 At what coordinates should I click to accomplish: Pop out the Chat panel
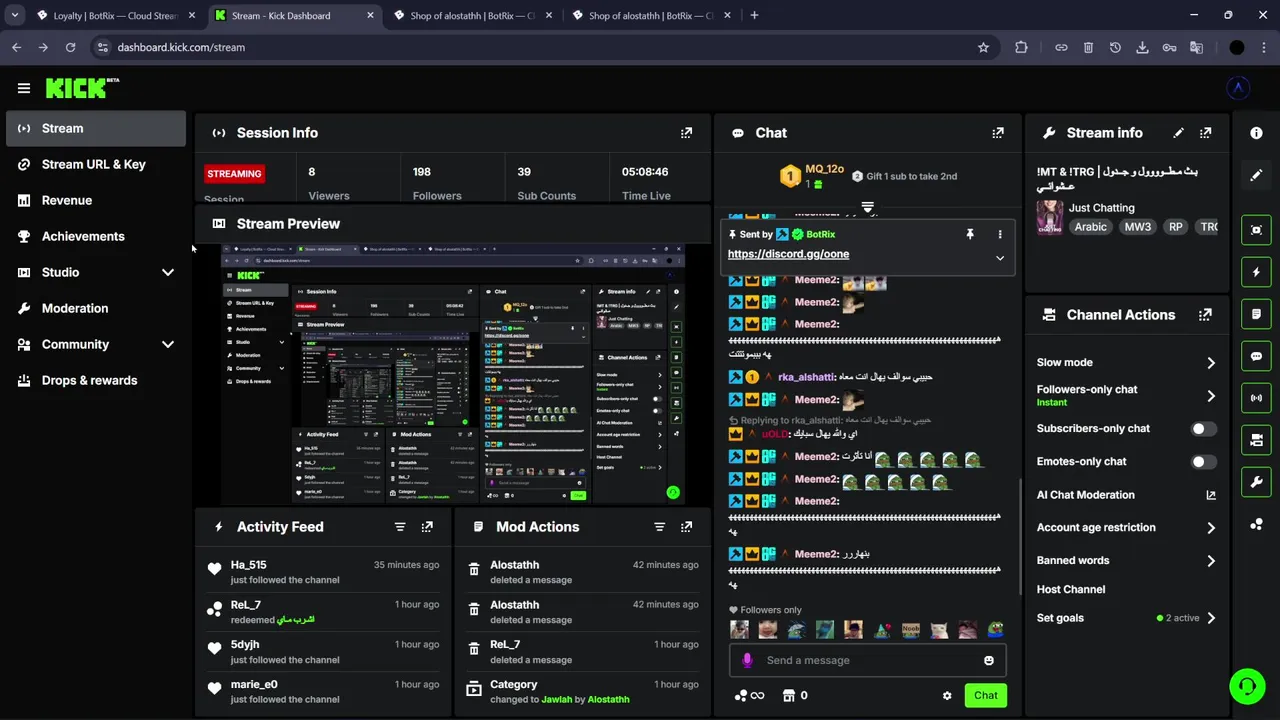click(x=997, y=133)
